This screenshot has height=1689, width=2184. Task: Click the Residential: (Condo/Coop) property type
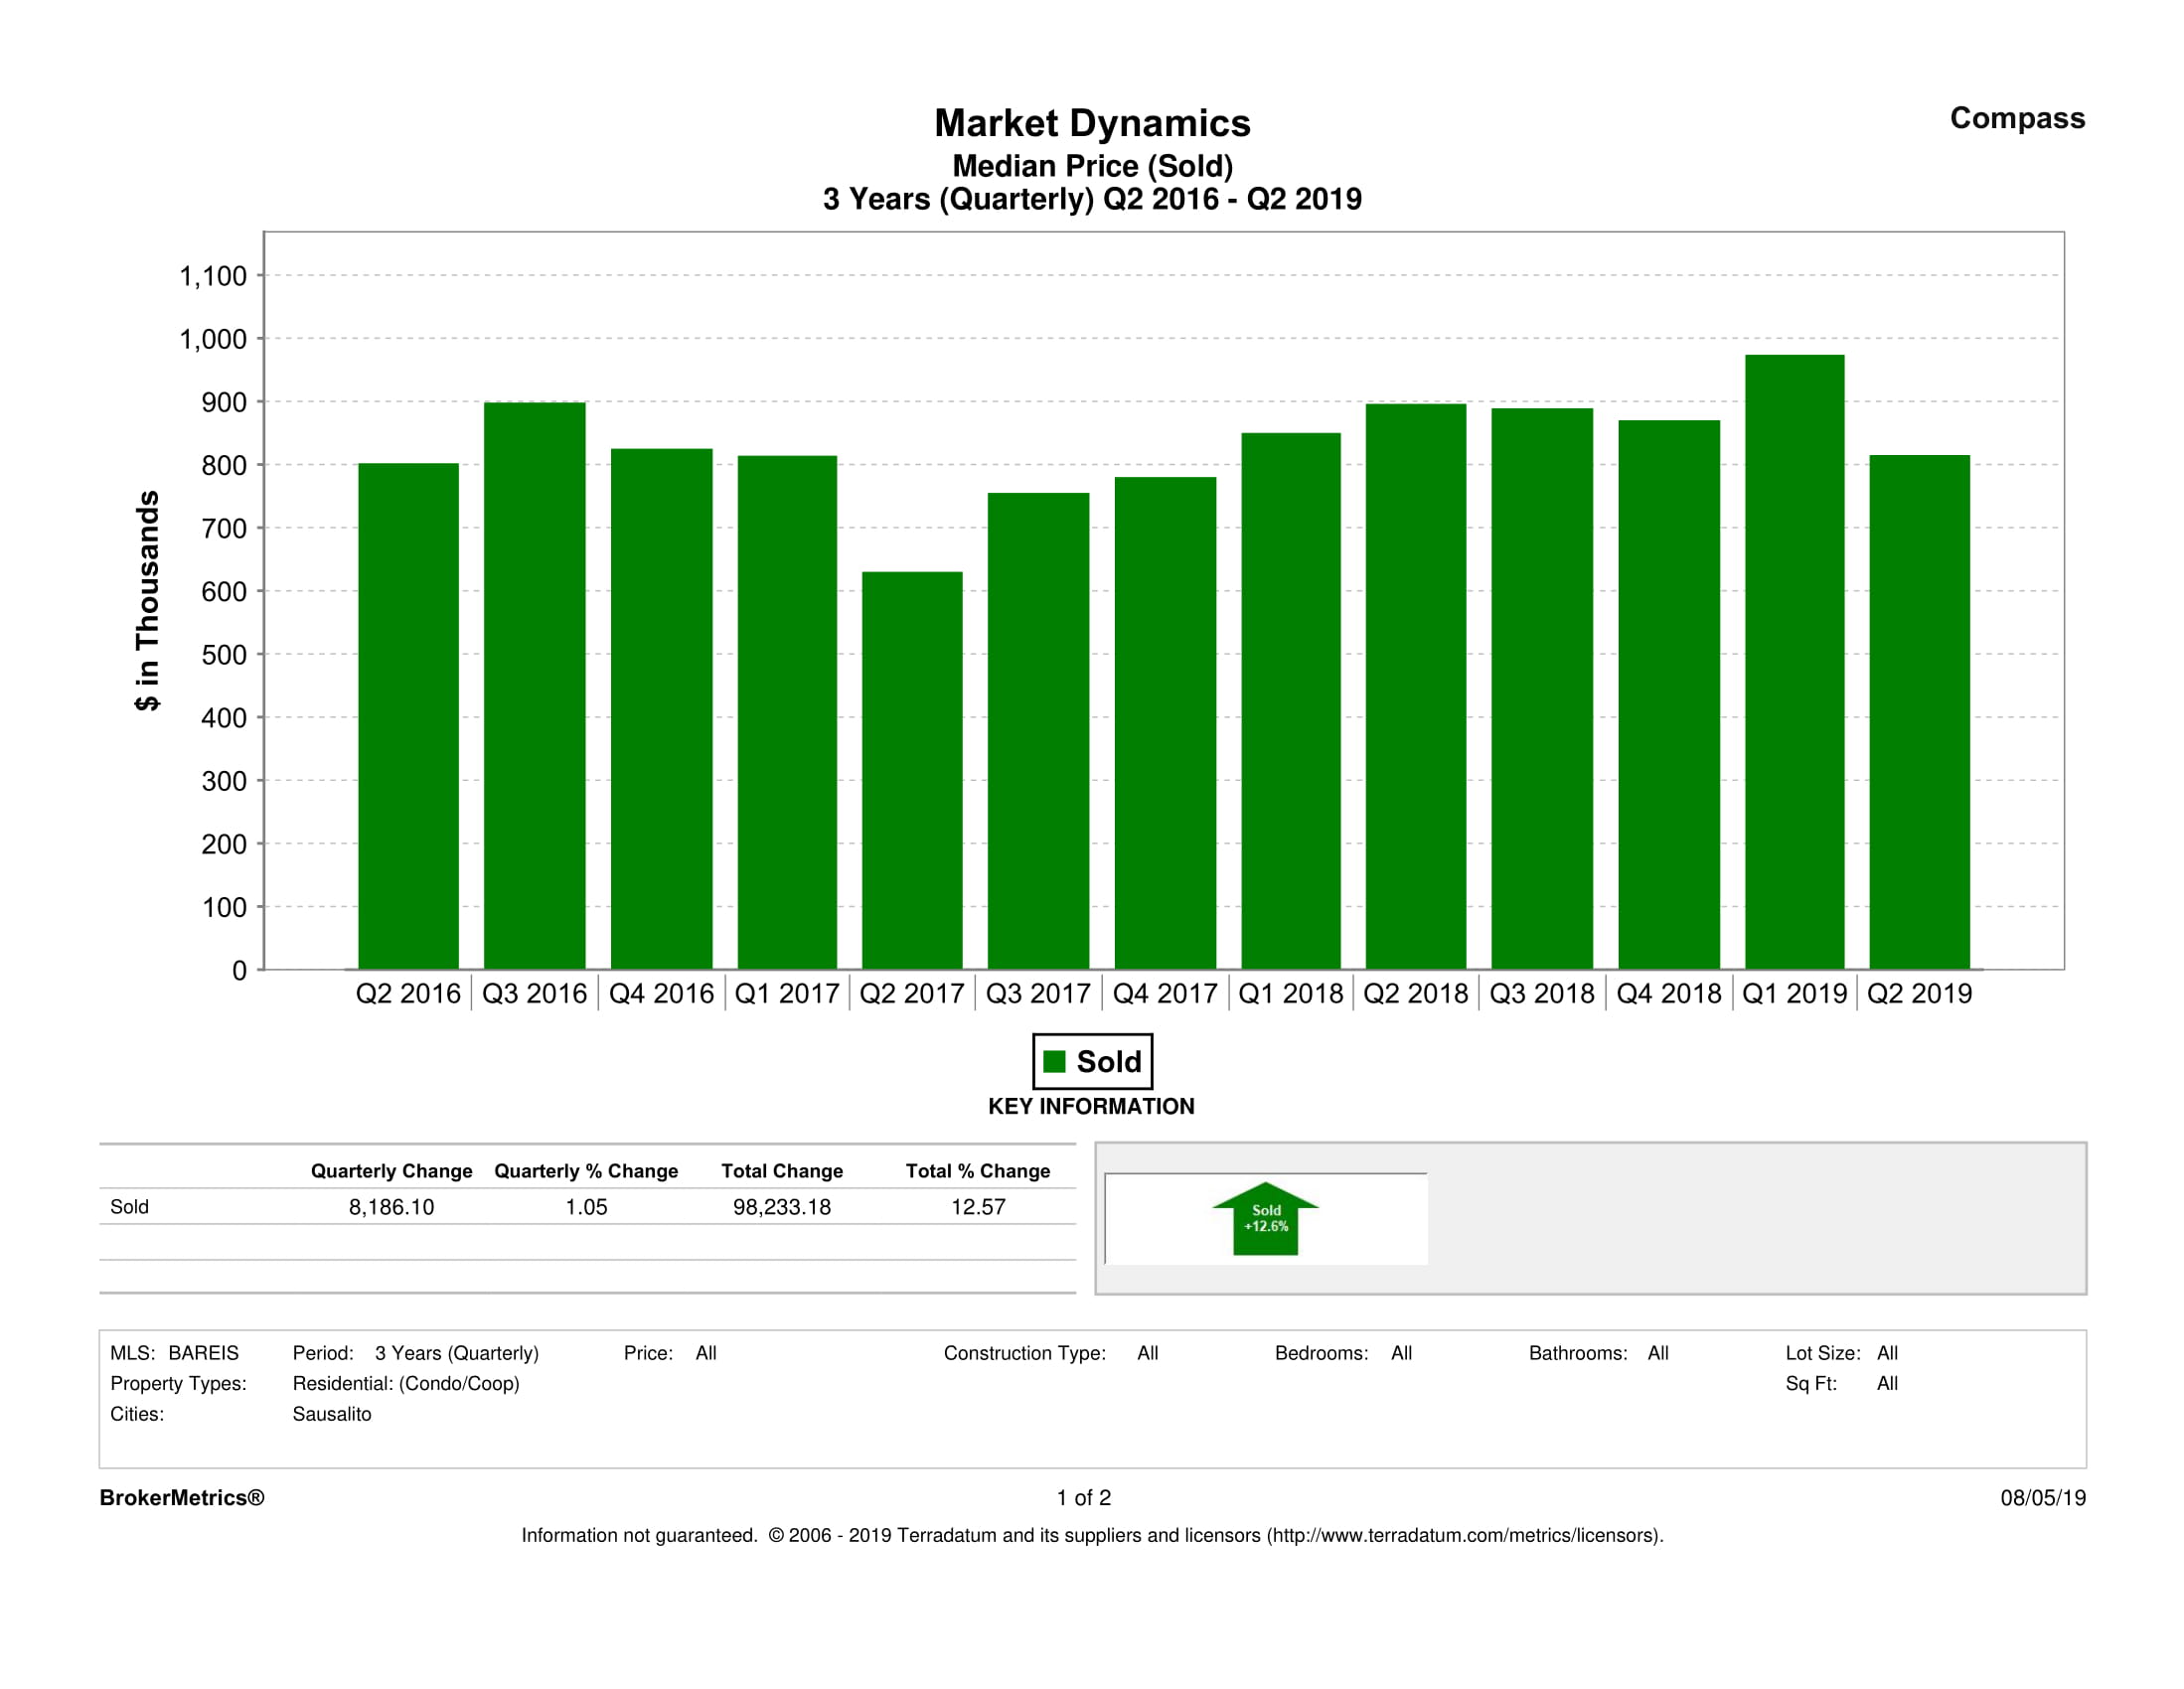405,1383
